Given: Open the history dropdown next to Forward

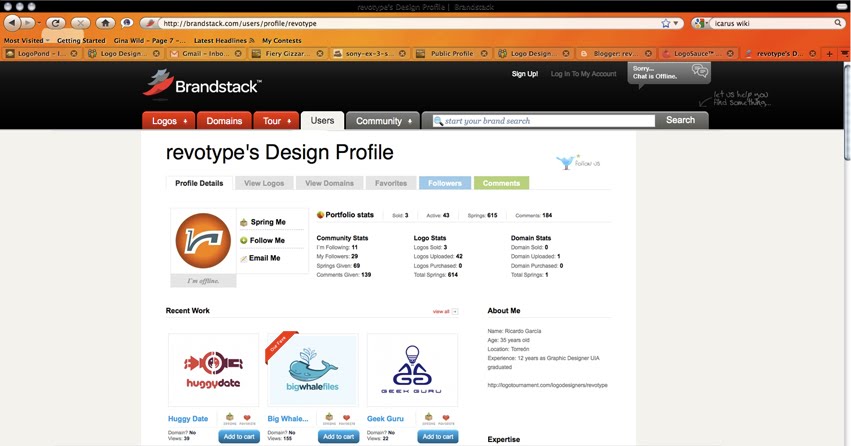Looking at the screenshot, I should tap(39, 23).
